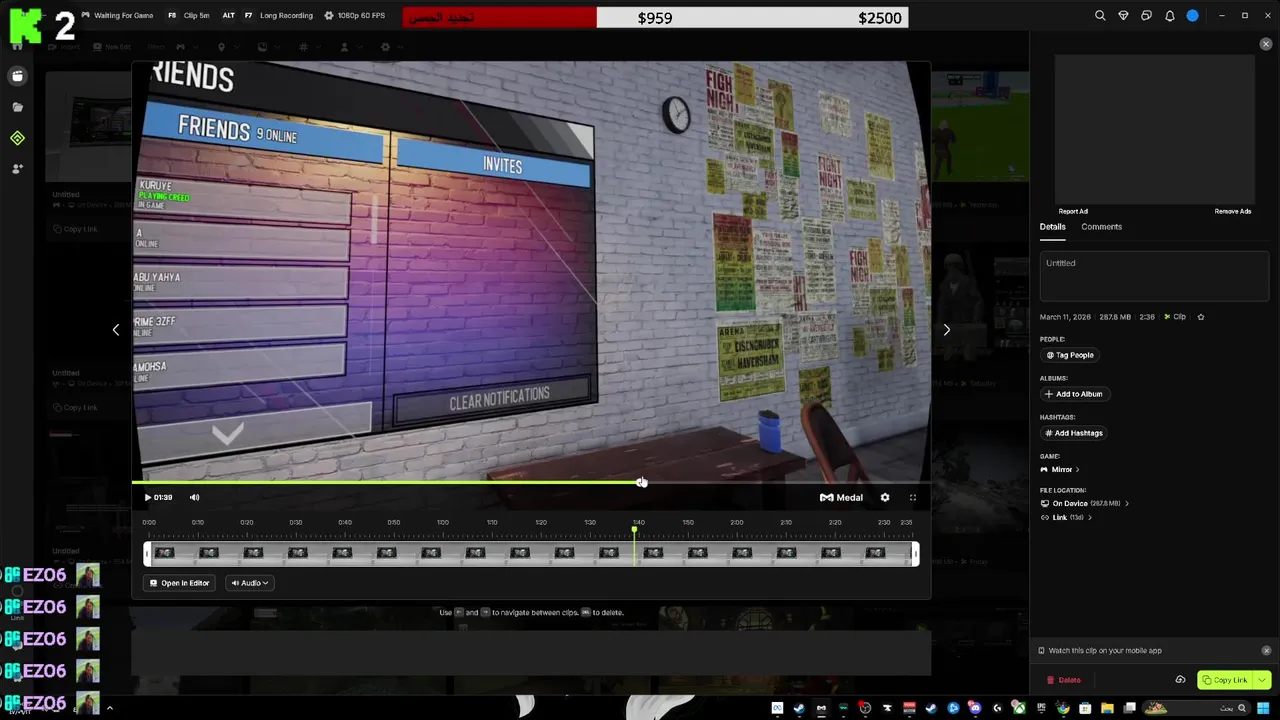Open the friends icon in left sidebar
This screenshot has width=1280, height=720.
(x=17, y=169)
